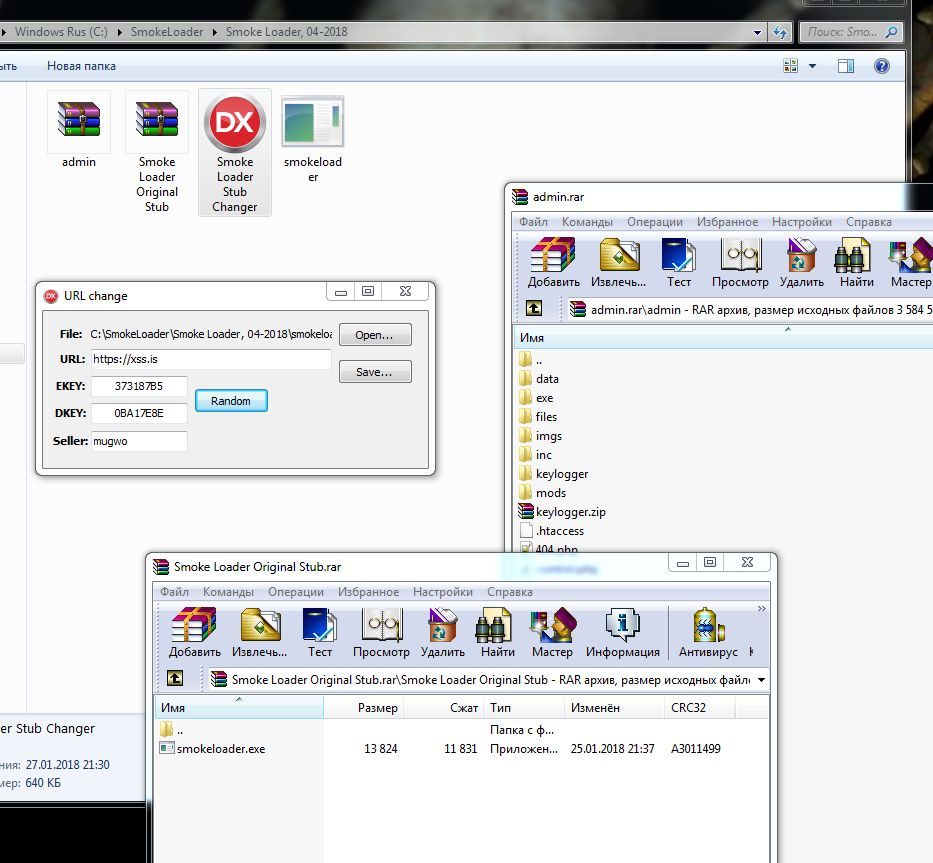Open Справка menu in admin.rar
The image size is (933, 863).
869,222
